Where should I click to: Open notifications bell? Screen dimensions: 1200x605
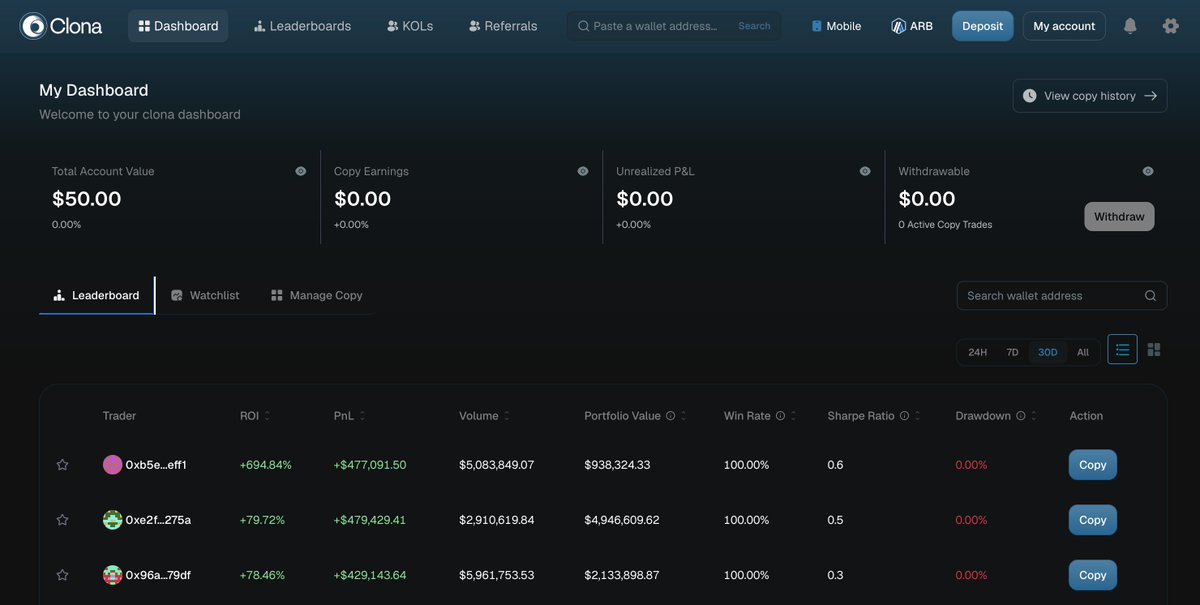click(x=1130, y=26)
